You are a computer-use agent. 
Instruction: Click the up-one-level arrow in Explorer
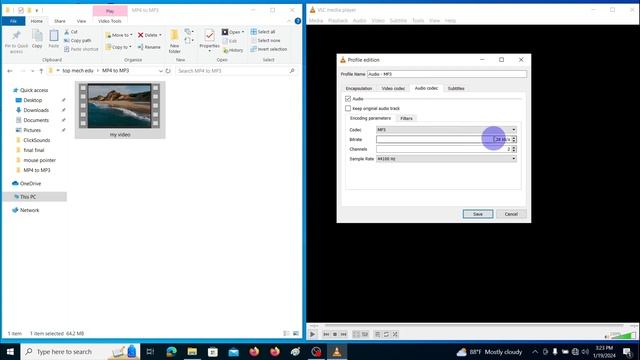click(41, 71)
